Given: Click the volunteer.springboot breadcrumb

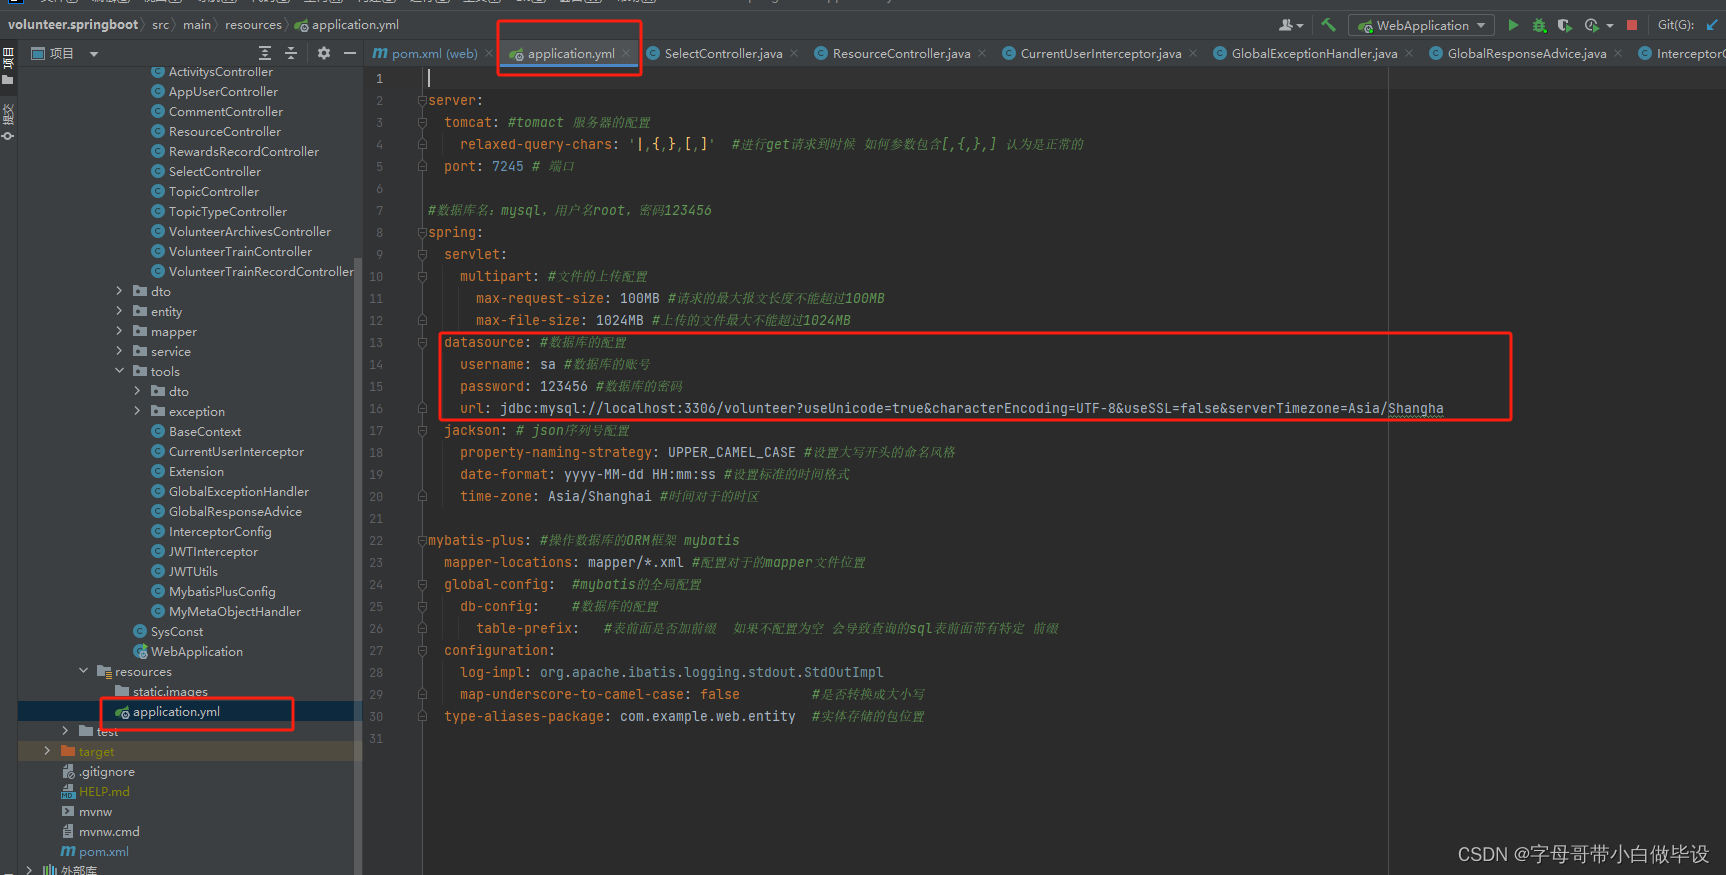Looking at the screenshot, I should [x=73, y=25].
